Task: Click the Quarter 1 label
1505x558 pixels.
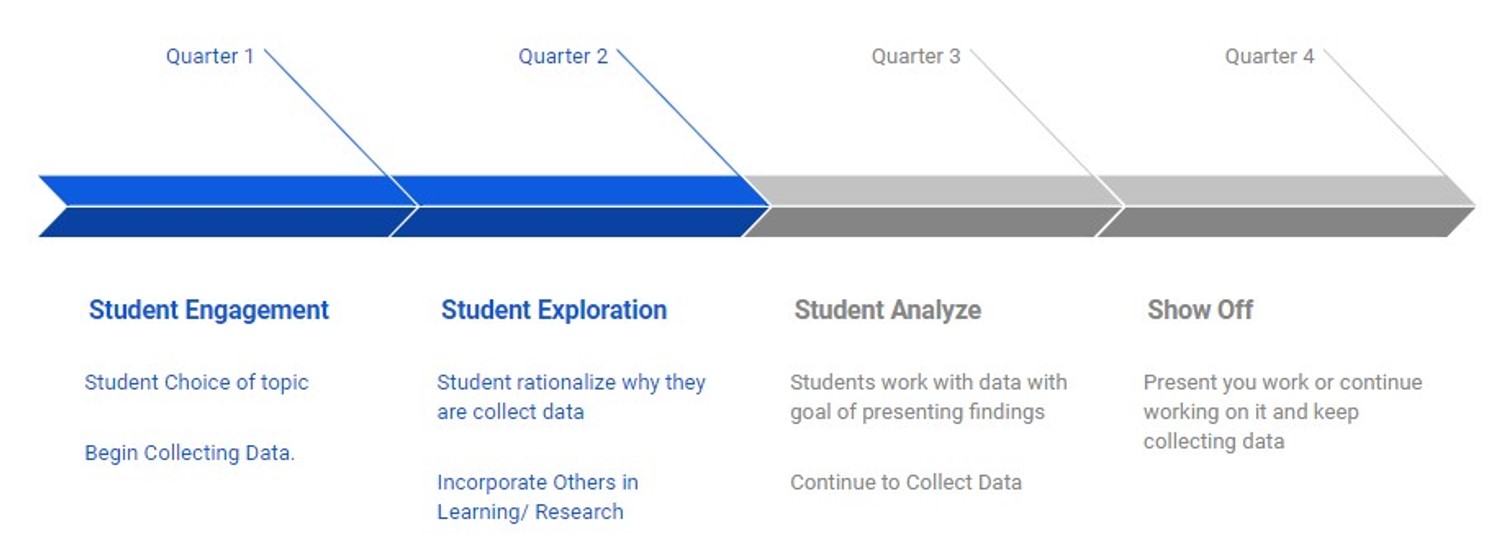Action: pos(210,56)
